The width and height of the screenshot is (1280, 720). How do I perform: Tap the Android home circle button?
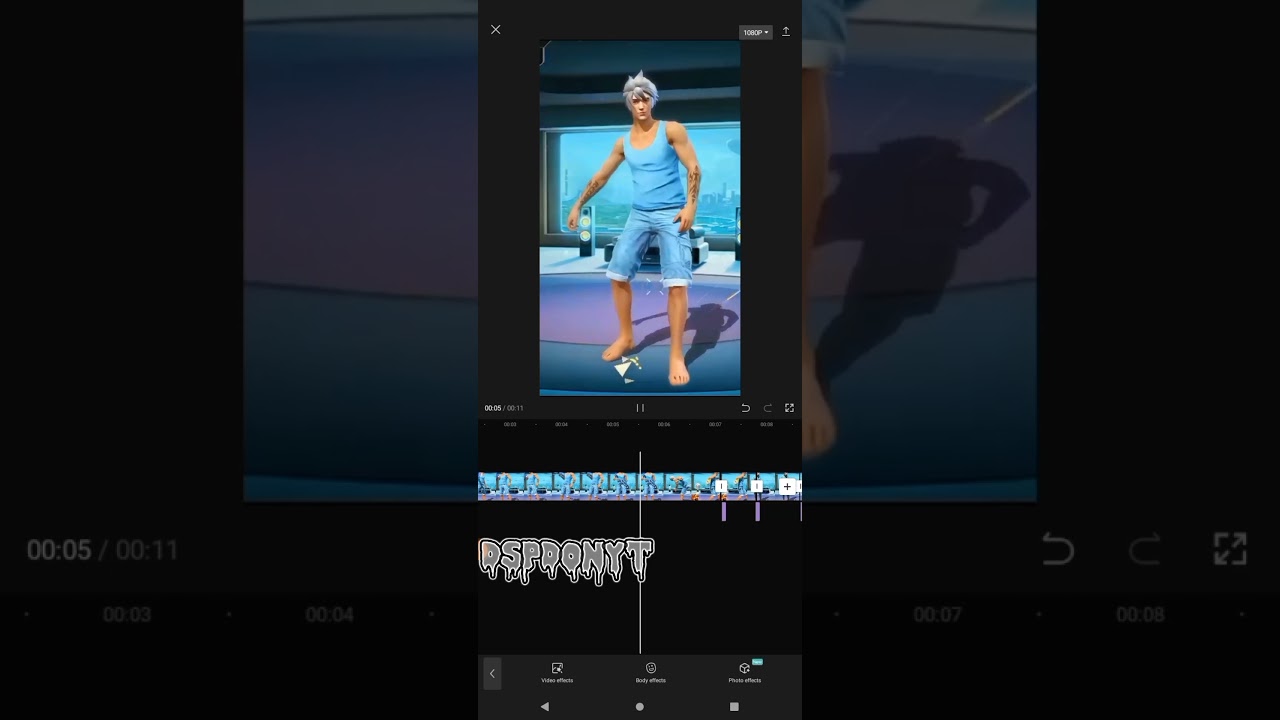tap(640, 706)
